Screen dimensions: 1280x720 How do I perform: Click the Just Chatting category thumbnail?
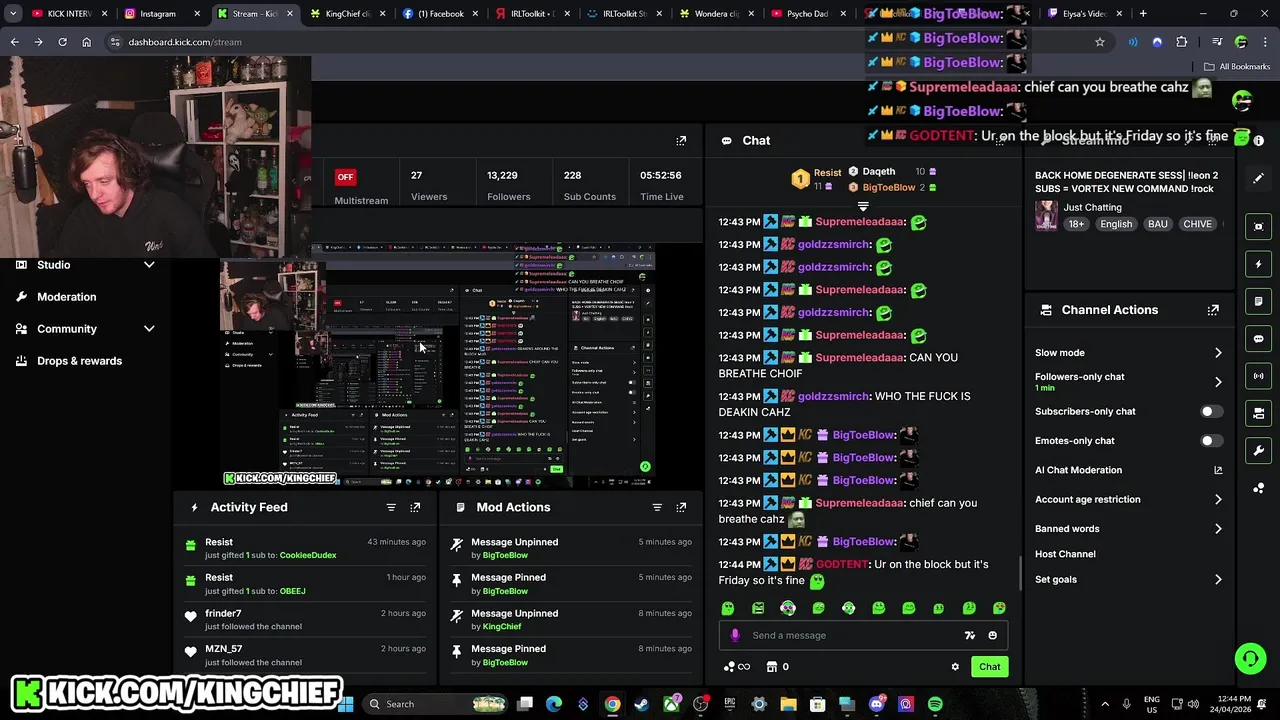click(x=1046, y=215)
